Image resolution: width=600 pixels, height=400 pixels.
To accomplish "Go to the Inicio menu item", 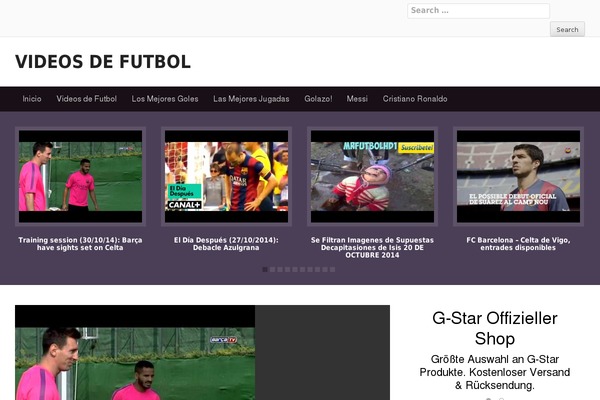I will coord(32,99).
